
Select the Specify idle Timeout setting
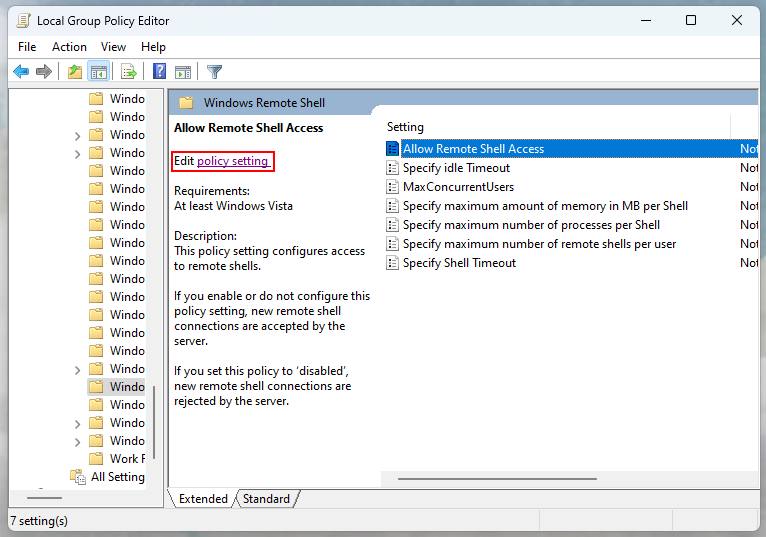coord(456,168)
